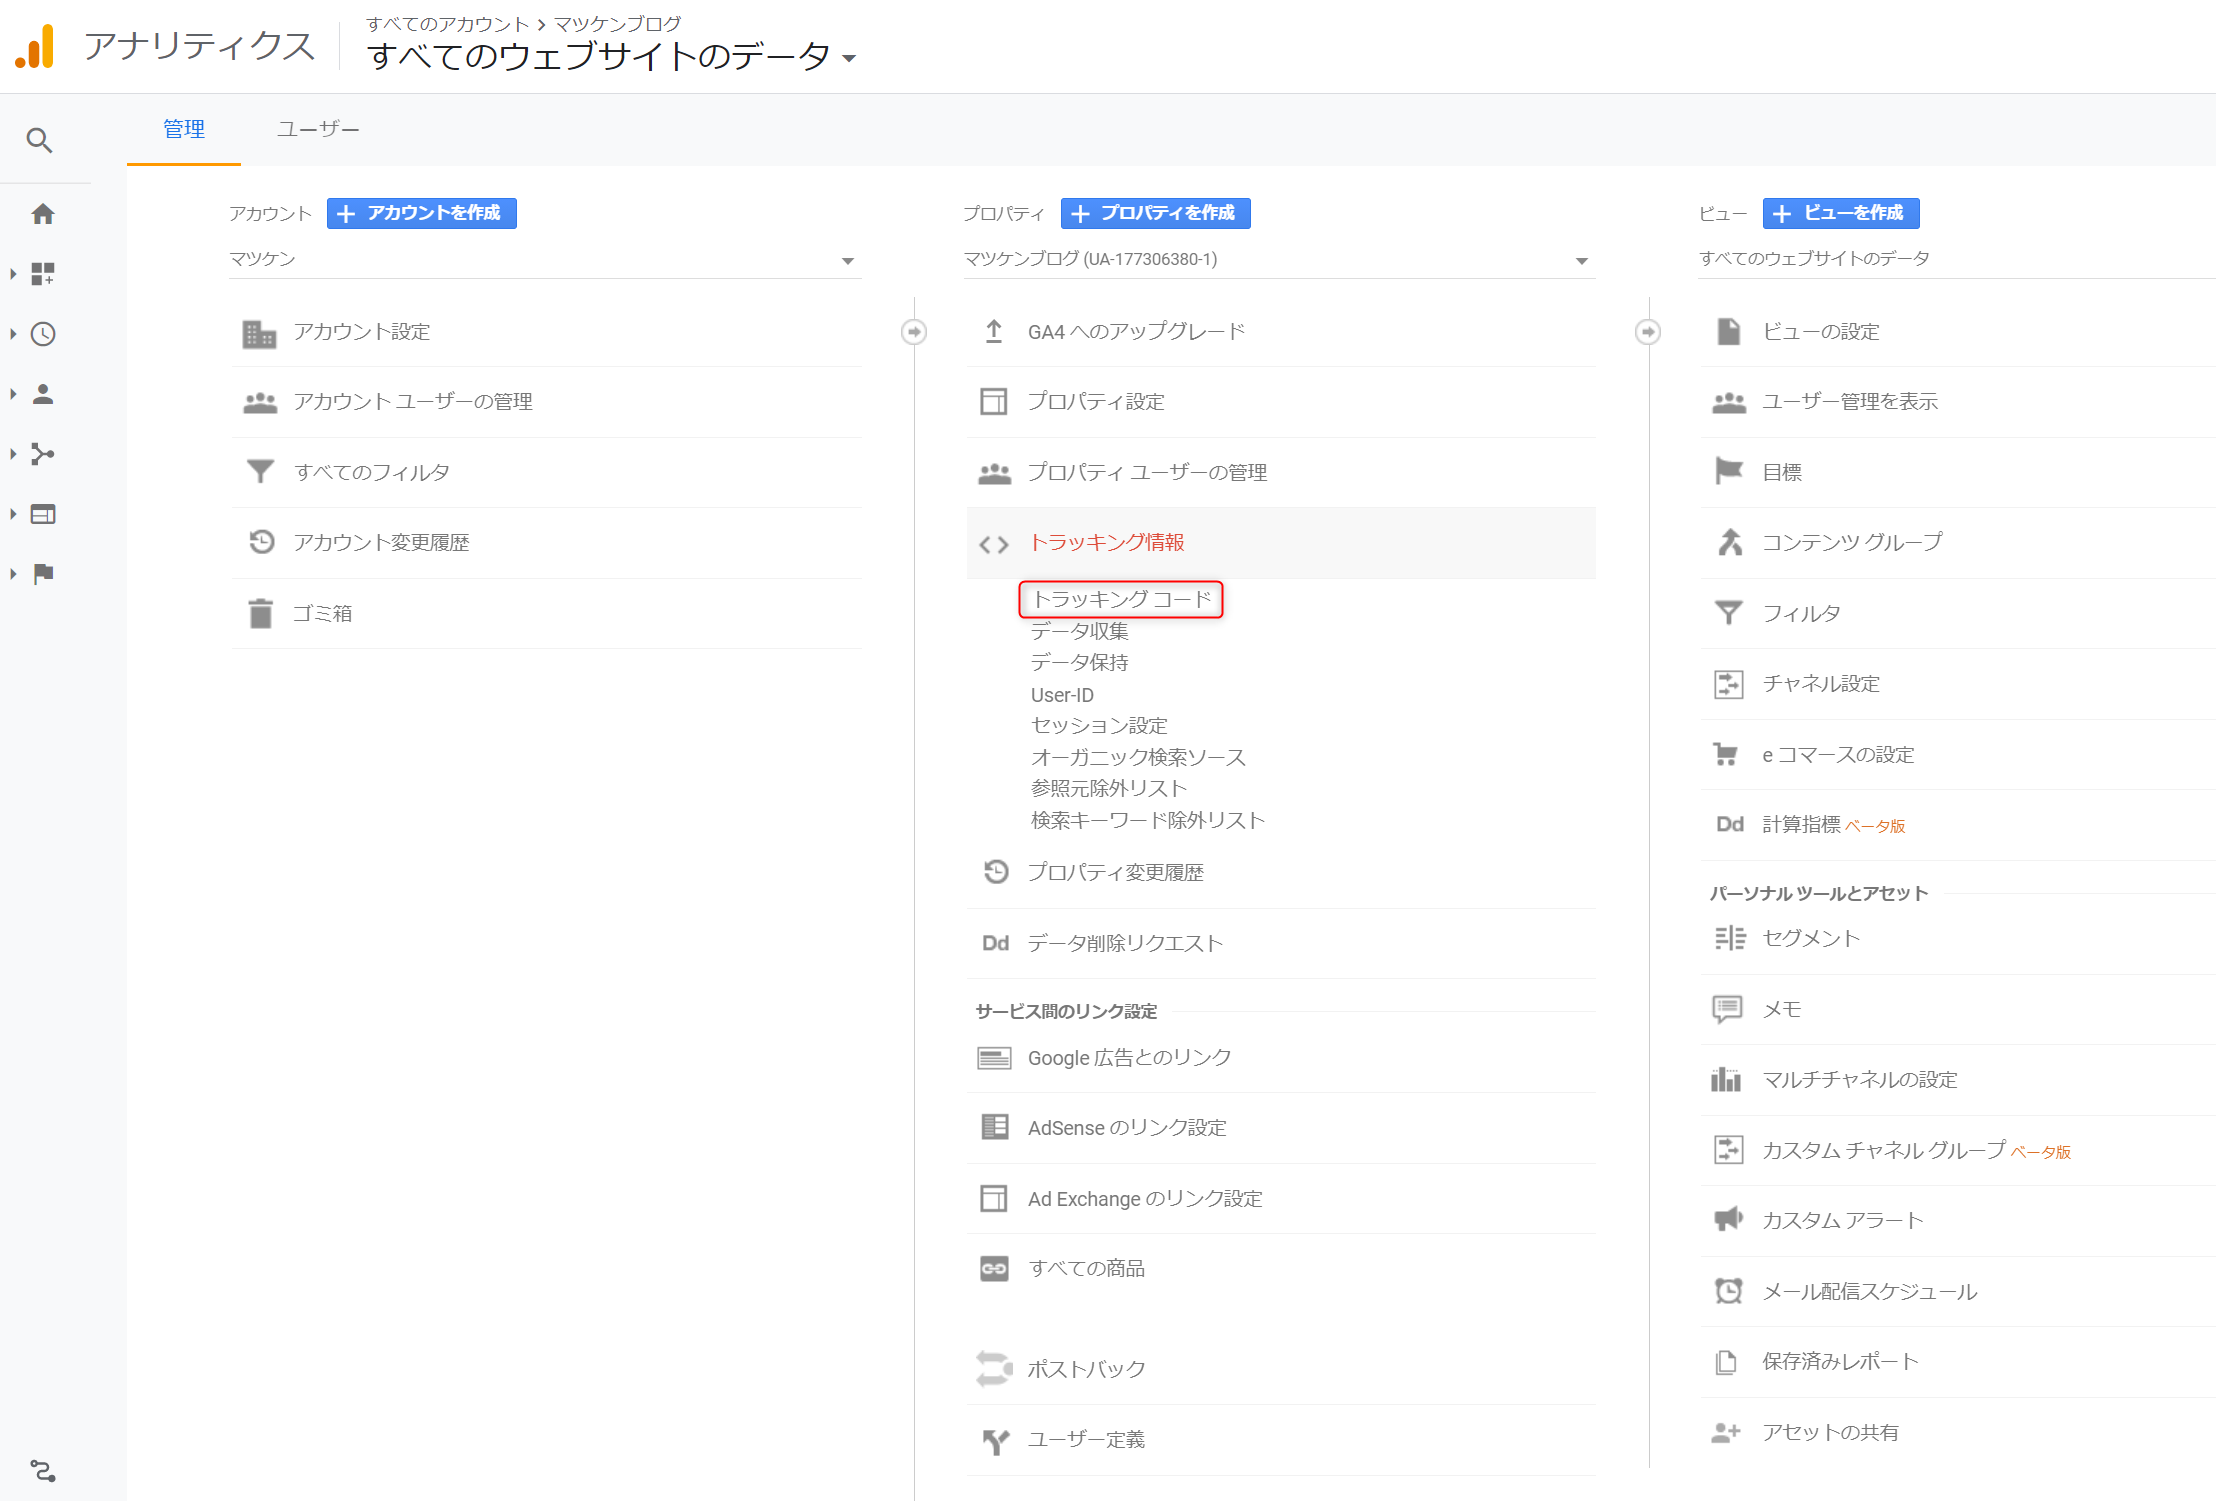Click the アカウントを作成 button
Screen dimensions: 2216x1501
[422, 213]
